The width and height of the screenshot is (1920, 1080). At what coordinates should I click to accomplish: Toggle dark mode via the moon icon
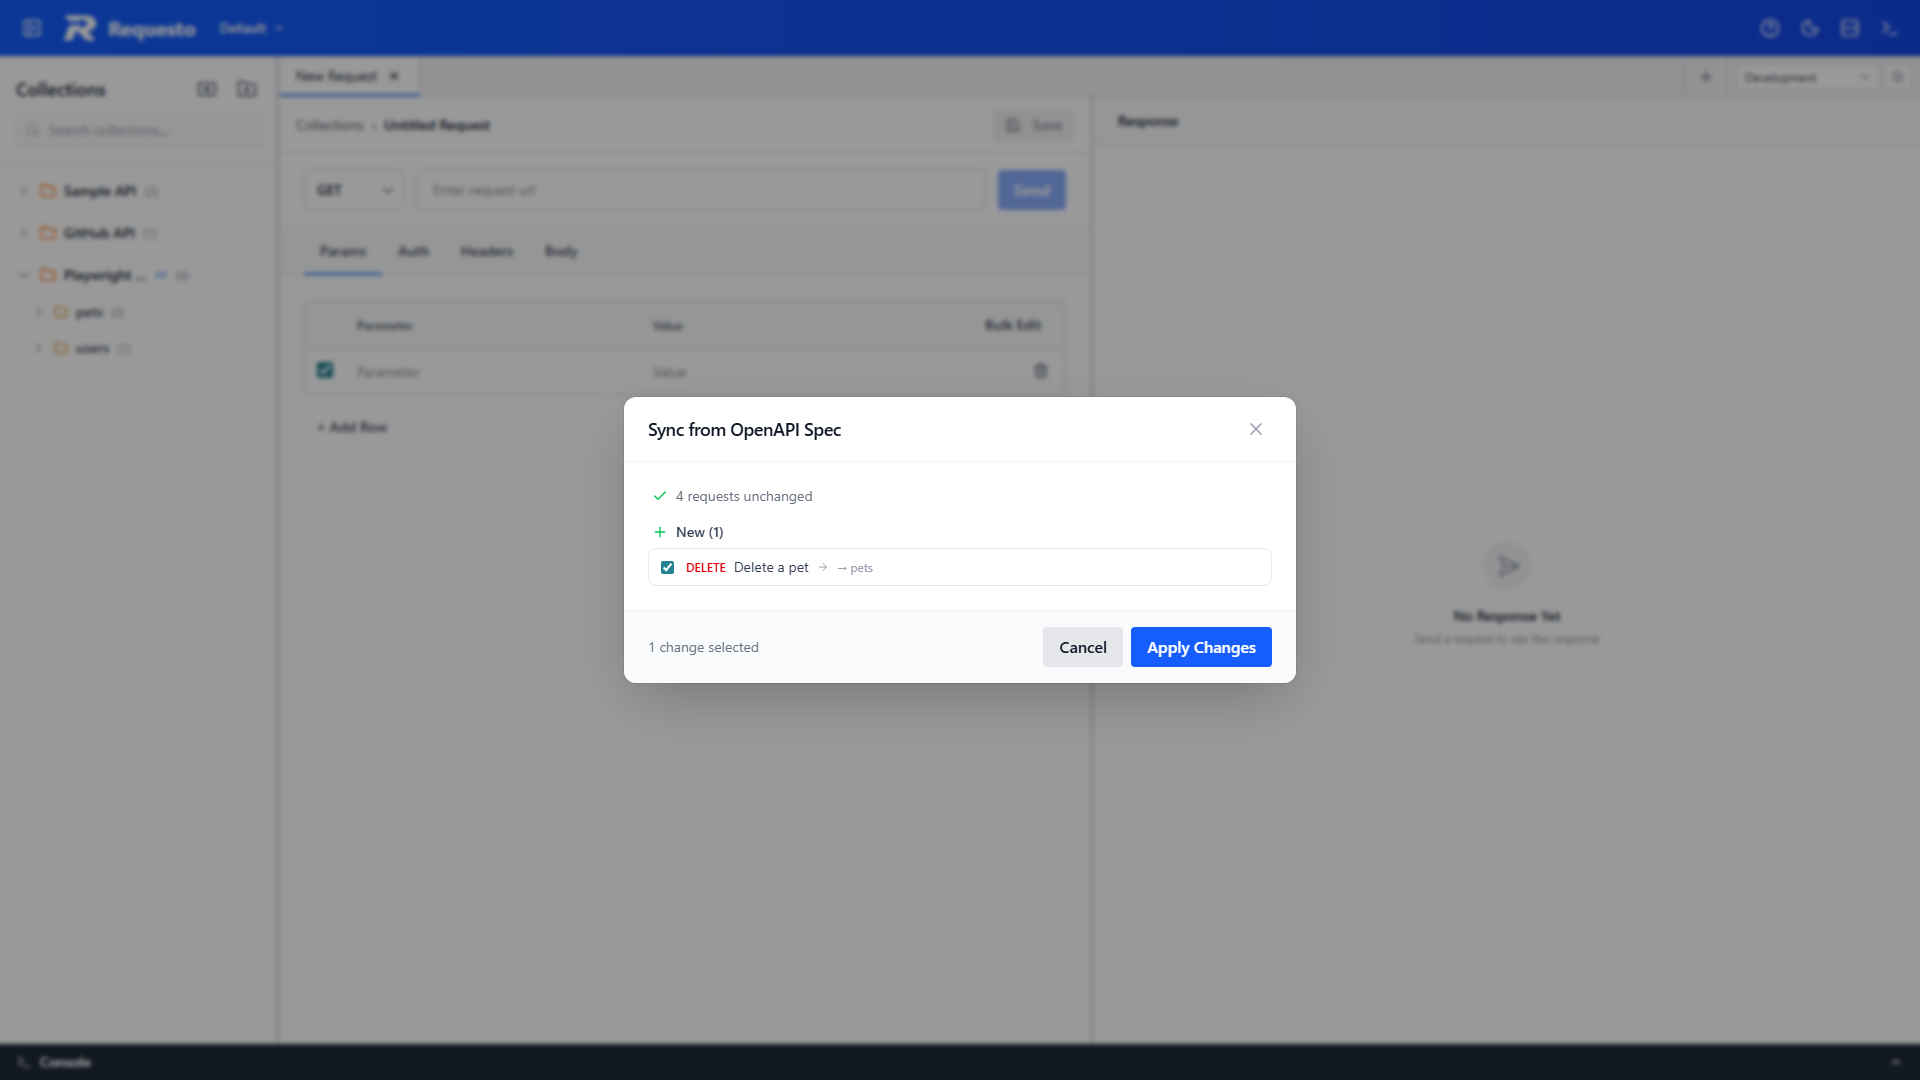pyautogui.click(x=1810, y=28)
